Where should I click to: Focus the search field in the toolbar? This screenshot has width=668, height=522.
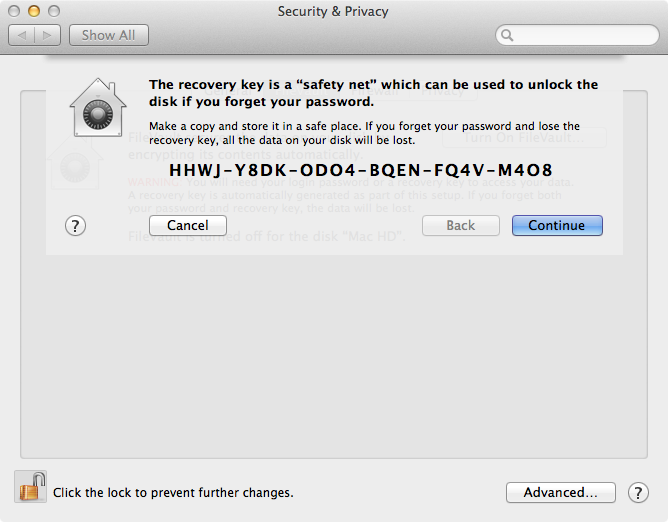[580, 36]
